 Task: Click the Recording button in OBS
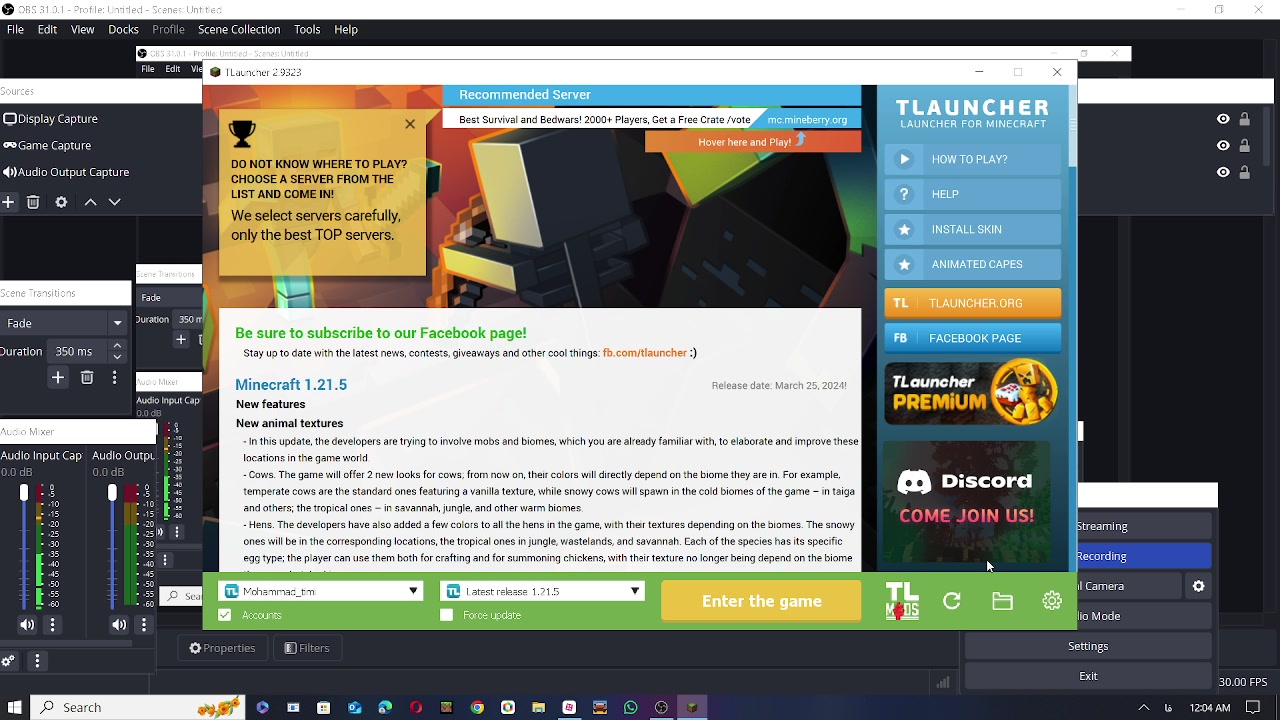[1144, 556]
